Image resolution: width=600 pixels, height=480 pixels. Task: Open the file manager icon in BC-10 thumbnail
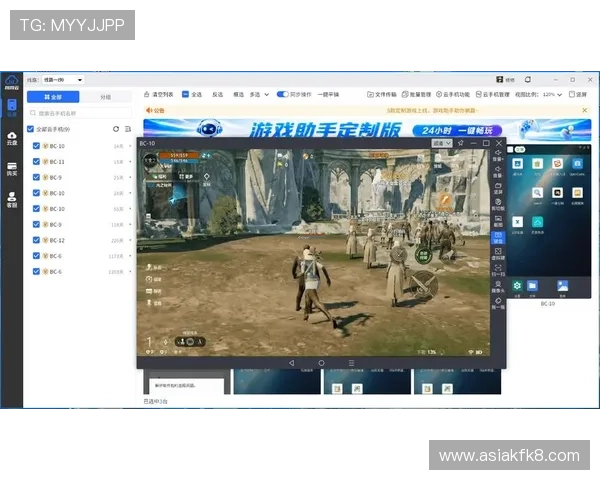(532, 286)
